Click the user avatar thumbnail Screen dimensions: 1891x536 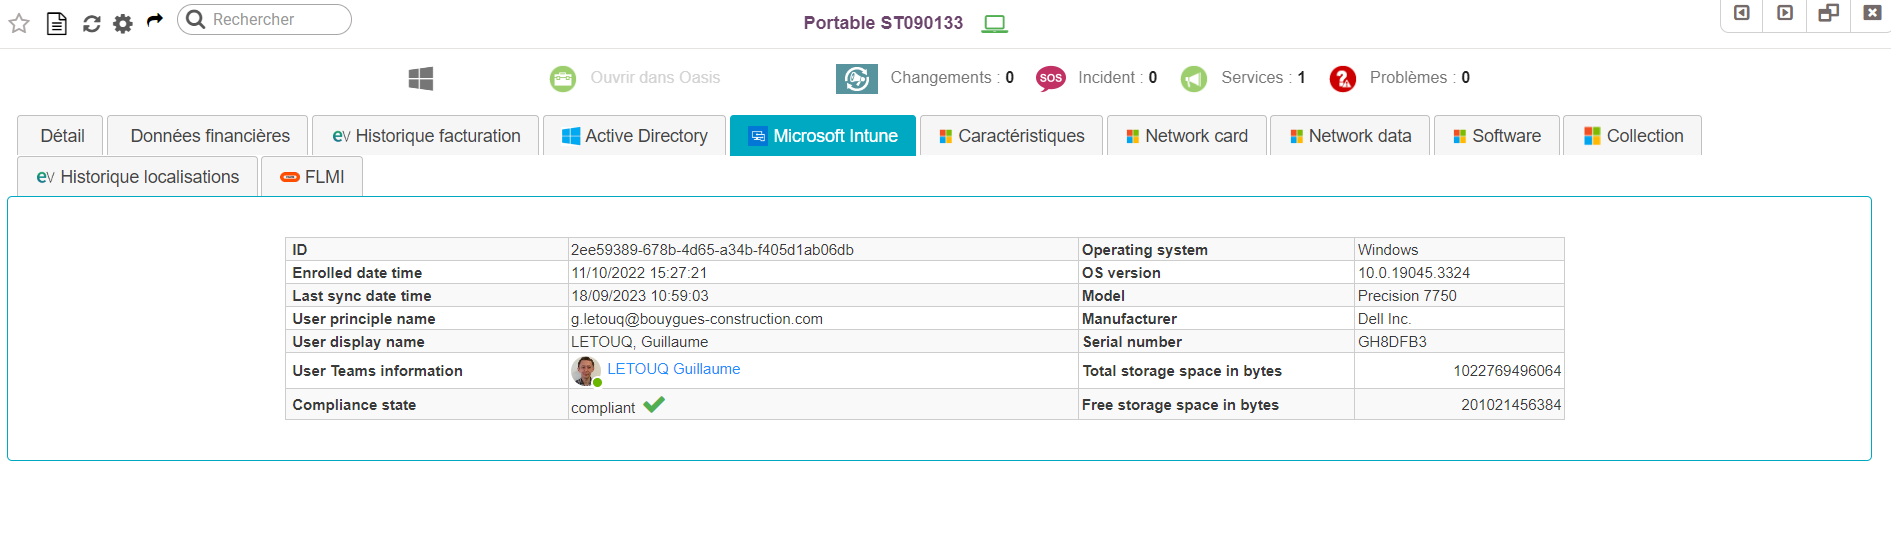tap(585, 371)
